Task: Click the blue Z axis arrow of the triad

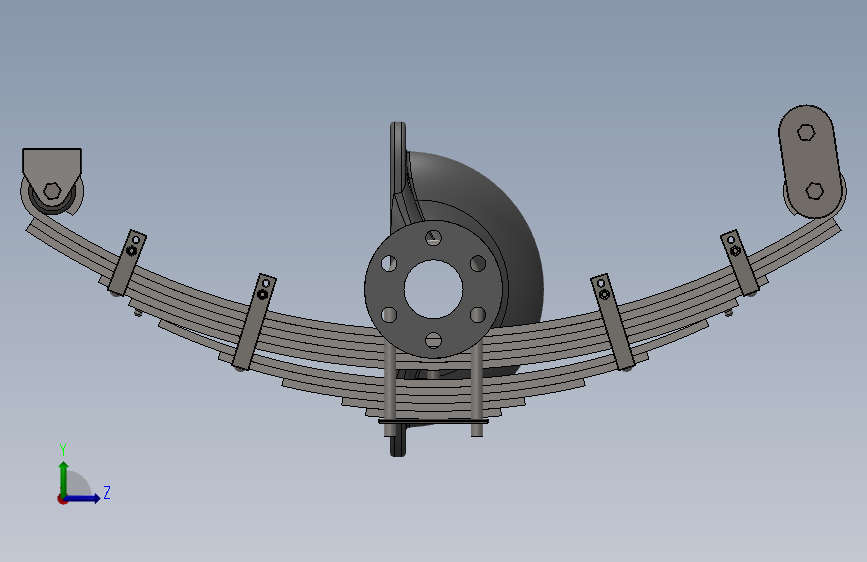Action: coord(83,498)
